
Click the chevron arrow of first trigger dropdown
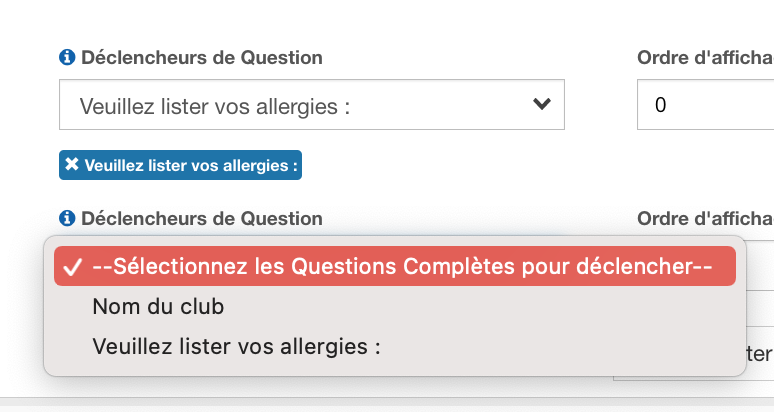[542, 104]
